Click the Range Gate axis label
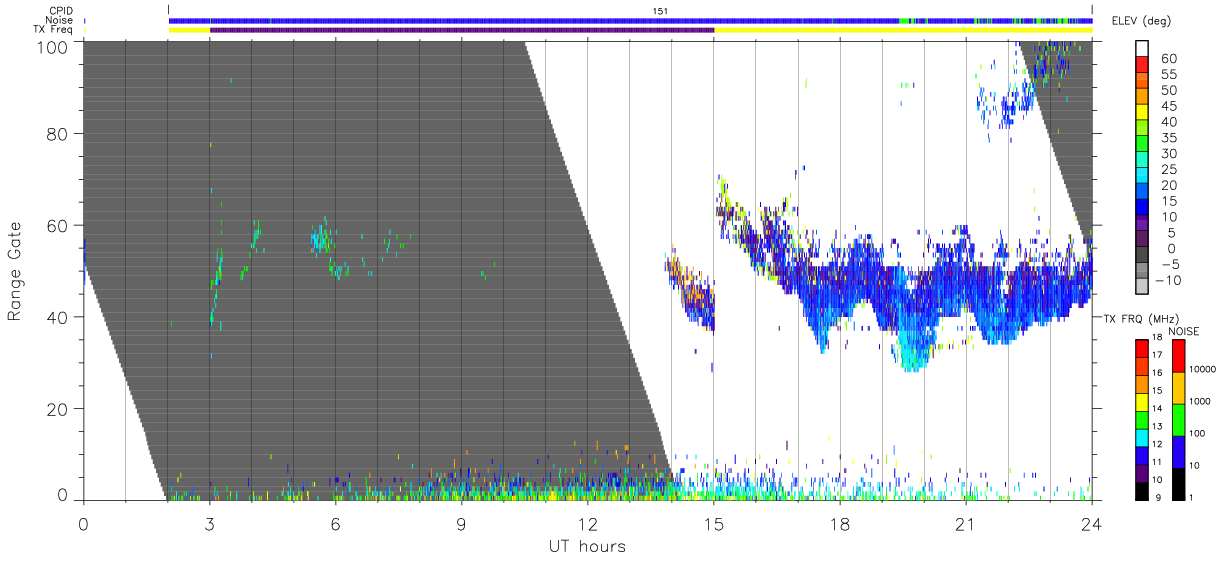Screen dimensions: 1228x567 (15, 270)
